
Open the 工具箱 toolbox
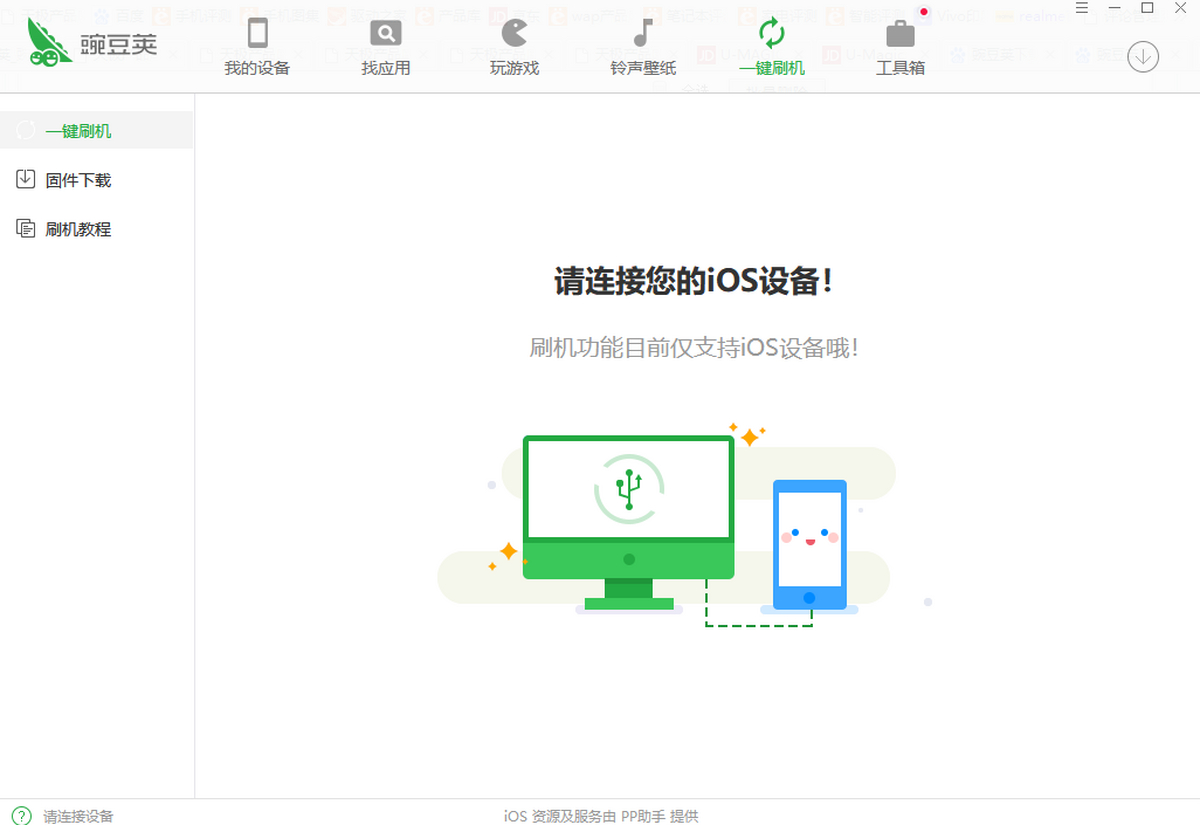click(x=900, y=47)
